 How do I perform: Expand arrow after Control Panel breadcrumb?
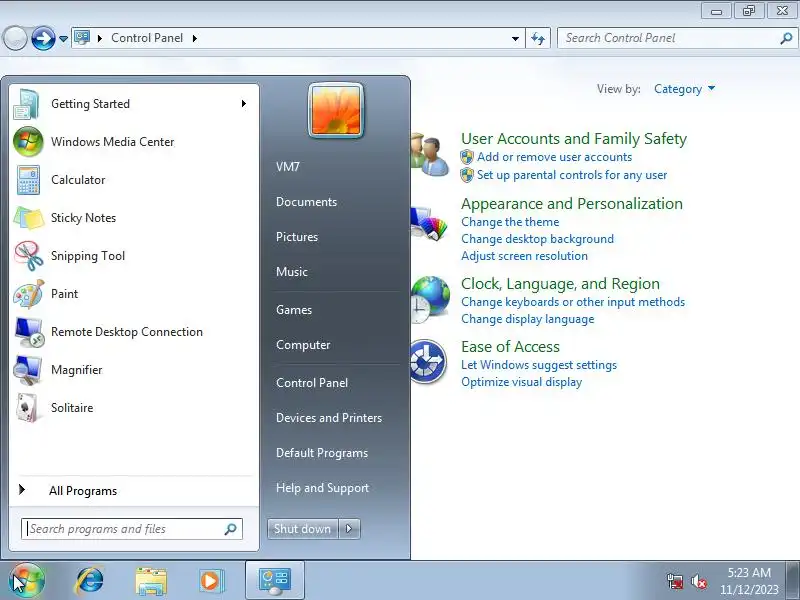(x=195, y=38)
